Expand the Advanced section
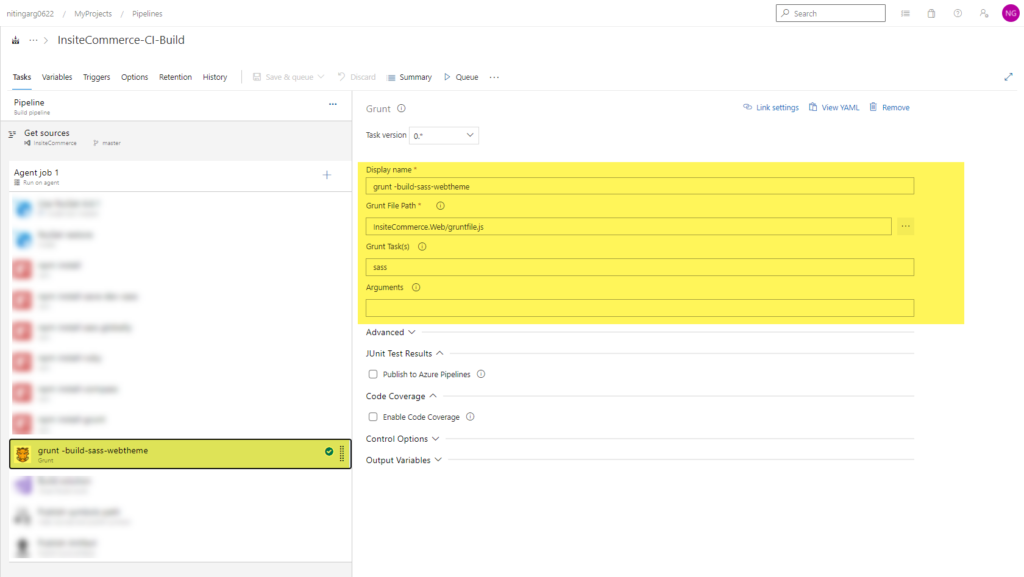1024x577 pixels. click(391, 332)
